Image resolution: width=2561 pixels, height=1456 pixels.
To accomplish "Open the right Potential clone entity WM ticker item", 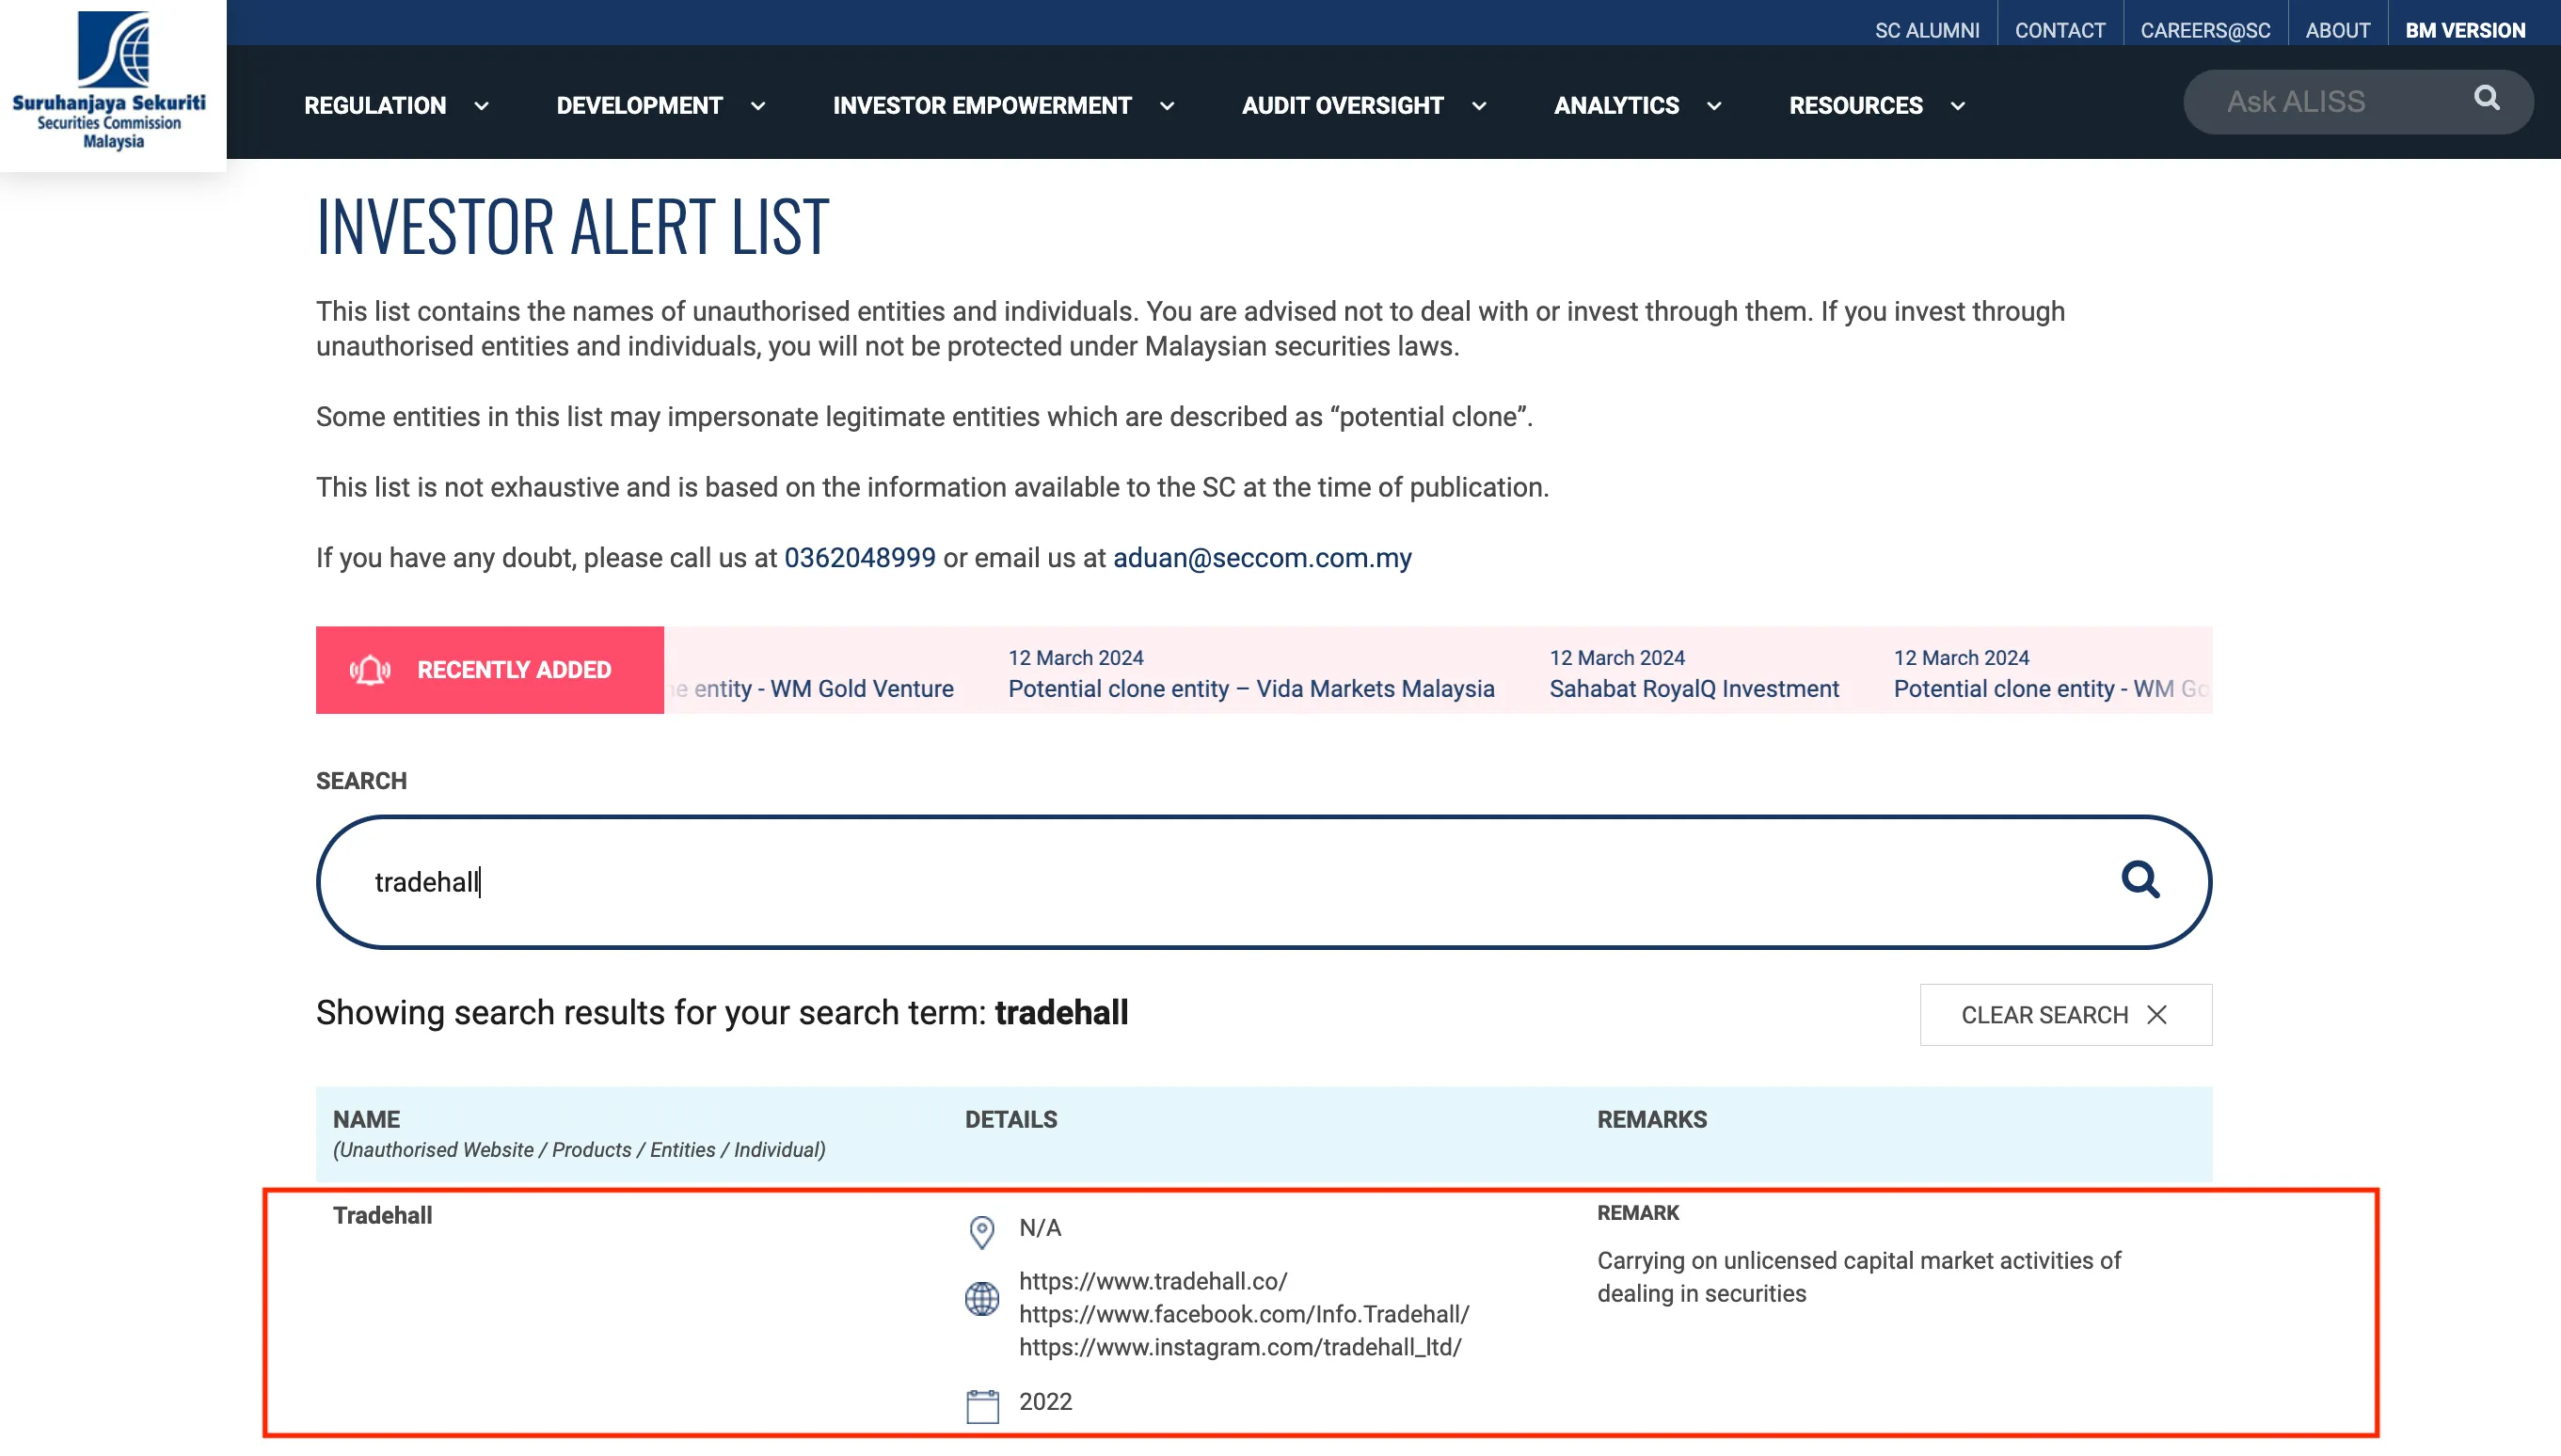I will click(2050, 689).
